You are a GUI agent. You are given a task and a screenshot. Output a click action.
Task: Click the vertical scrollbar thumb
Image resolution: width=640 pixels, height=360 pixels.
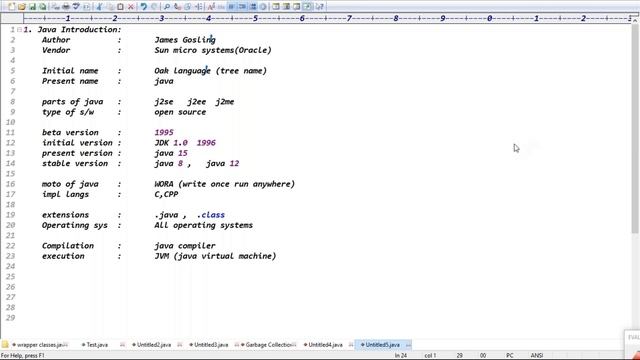(636, 129)
